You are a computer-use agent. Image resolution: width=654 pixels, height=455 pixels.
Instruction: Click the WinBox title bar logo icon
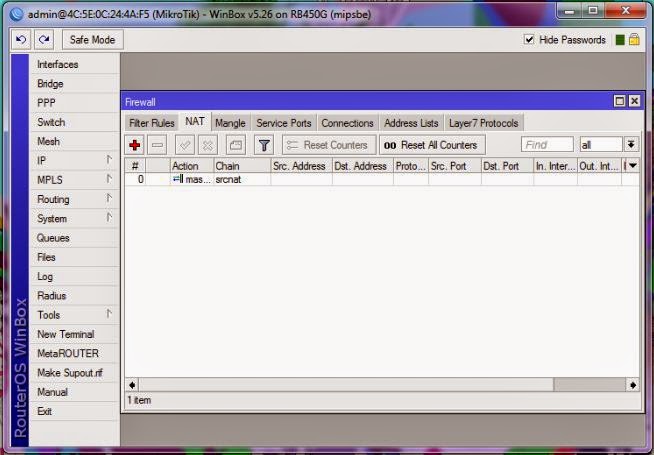pos(16,14)
